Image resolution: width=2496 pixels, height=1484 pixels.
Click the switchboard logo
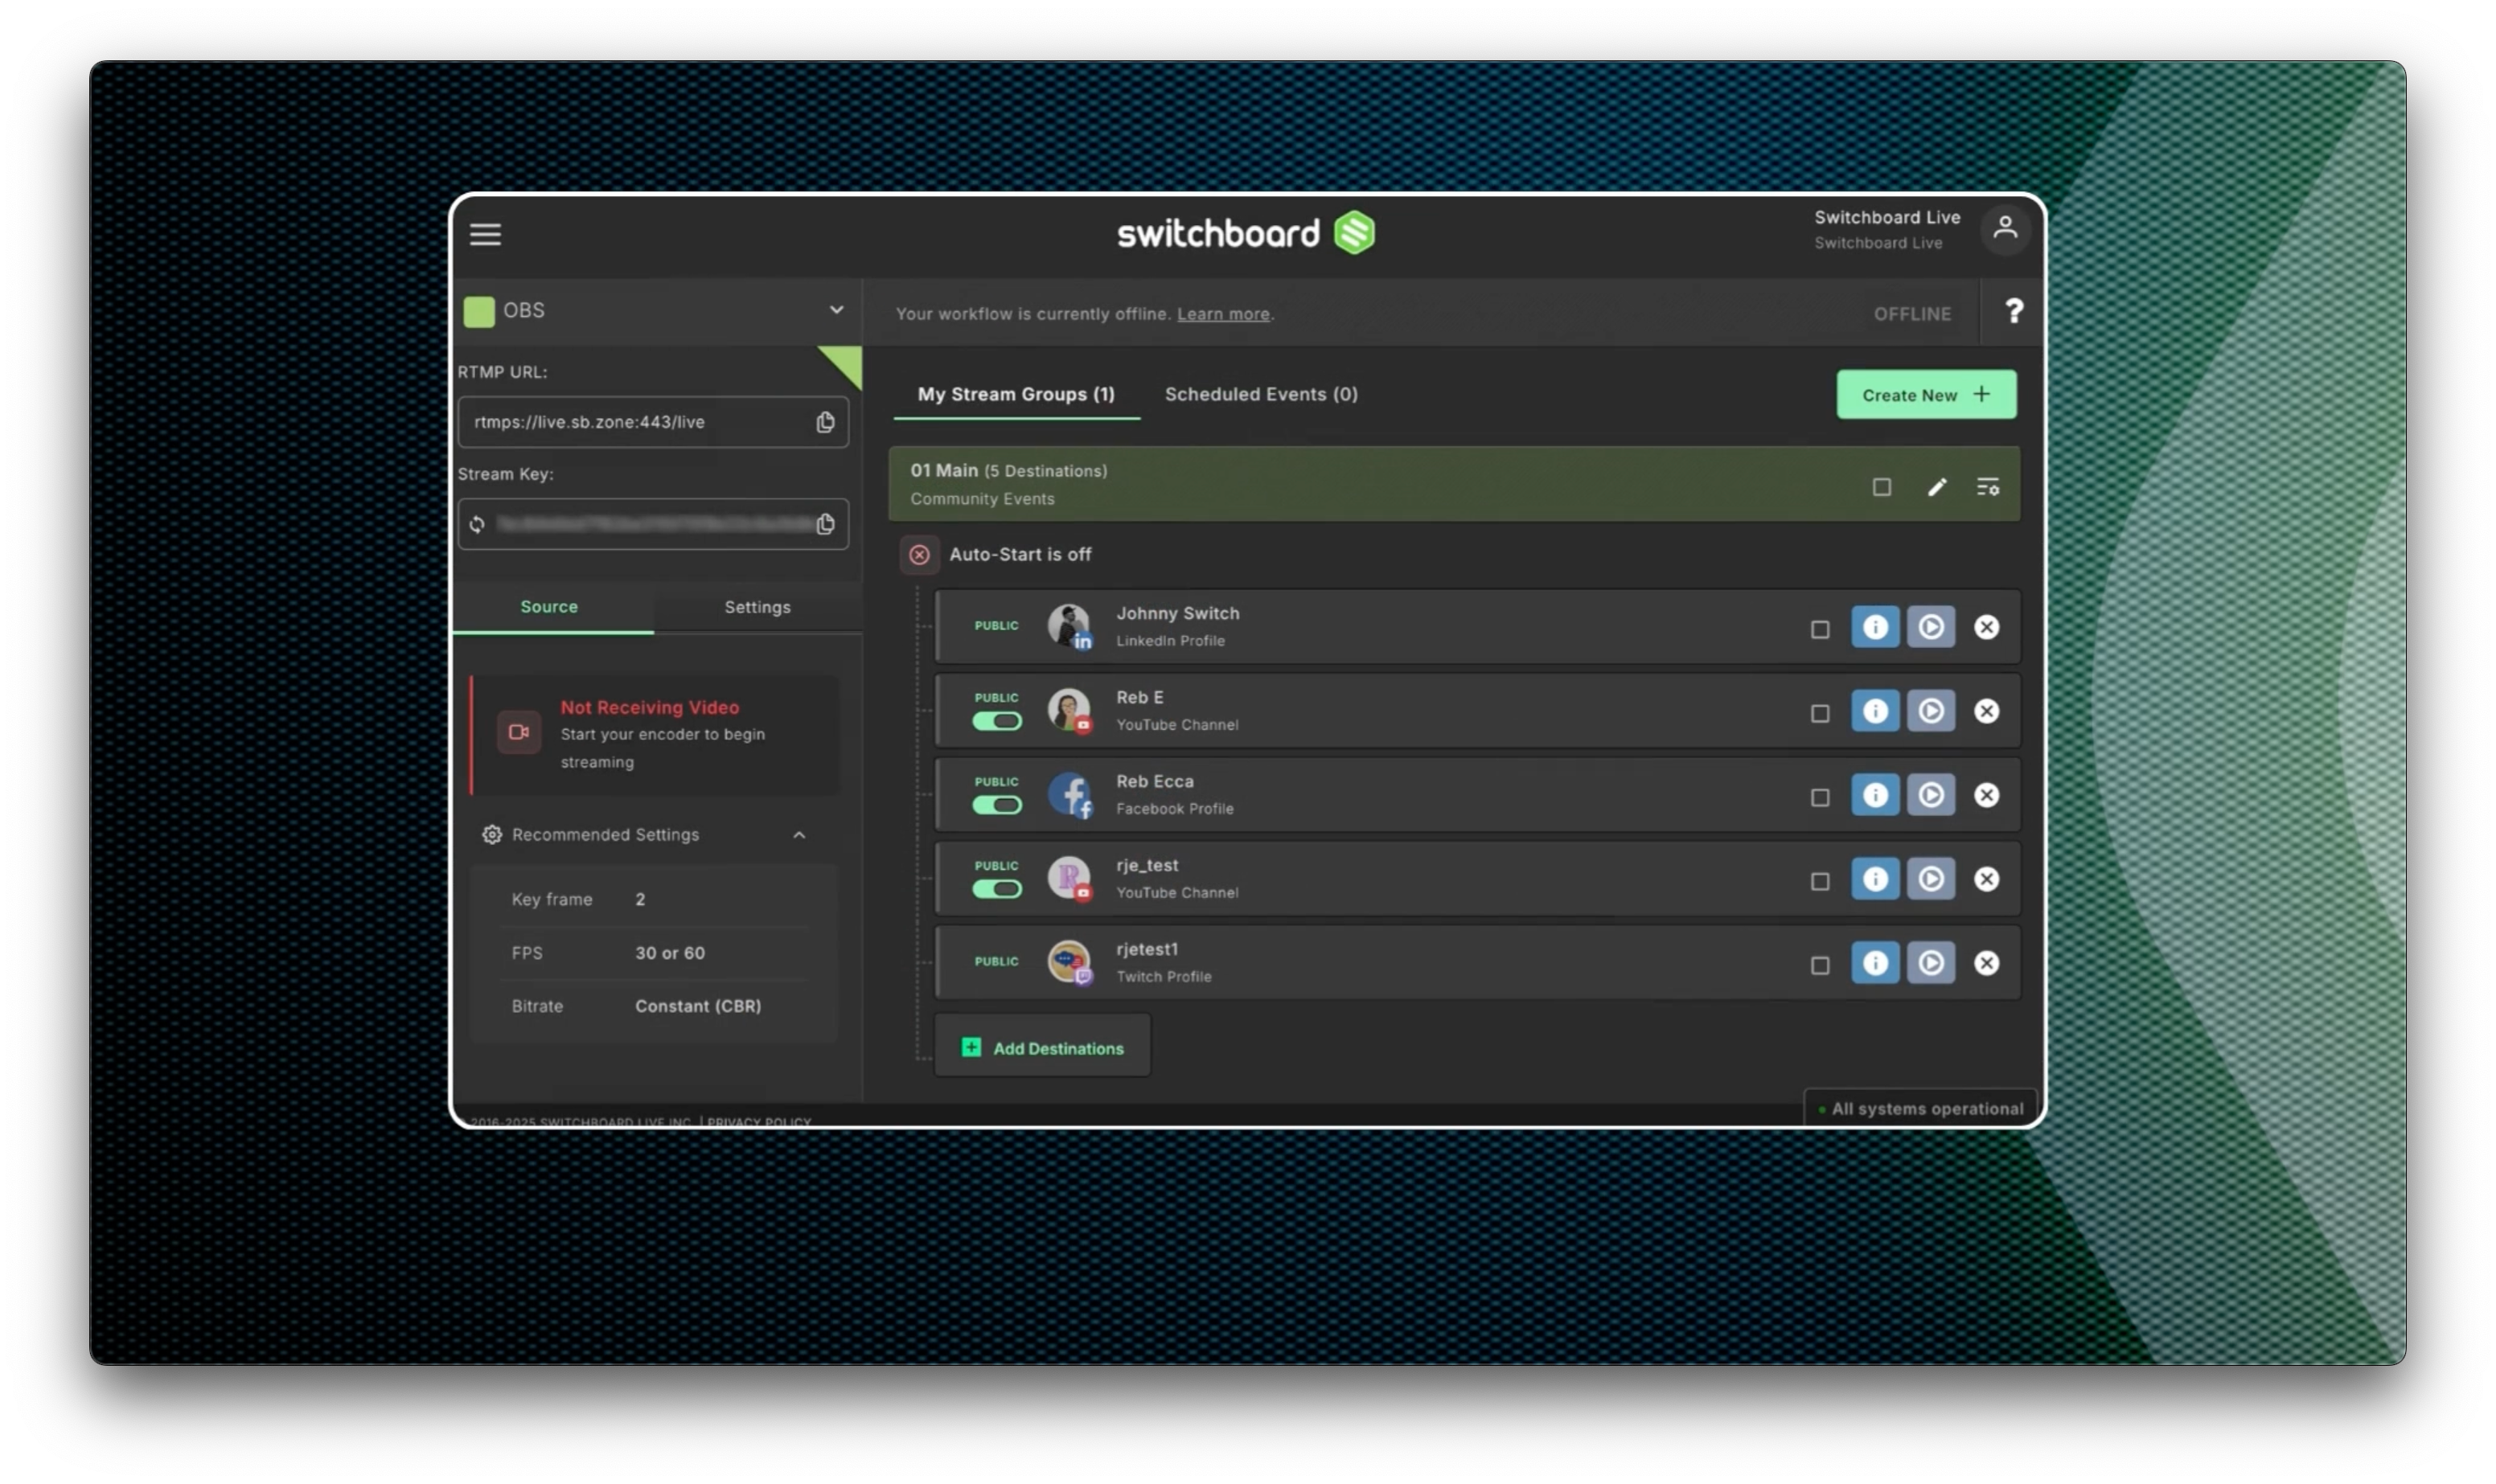pyautogui.click(x=1246, y=233)
